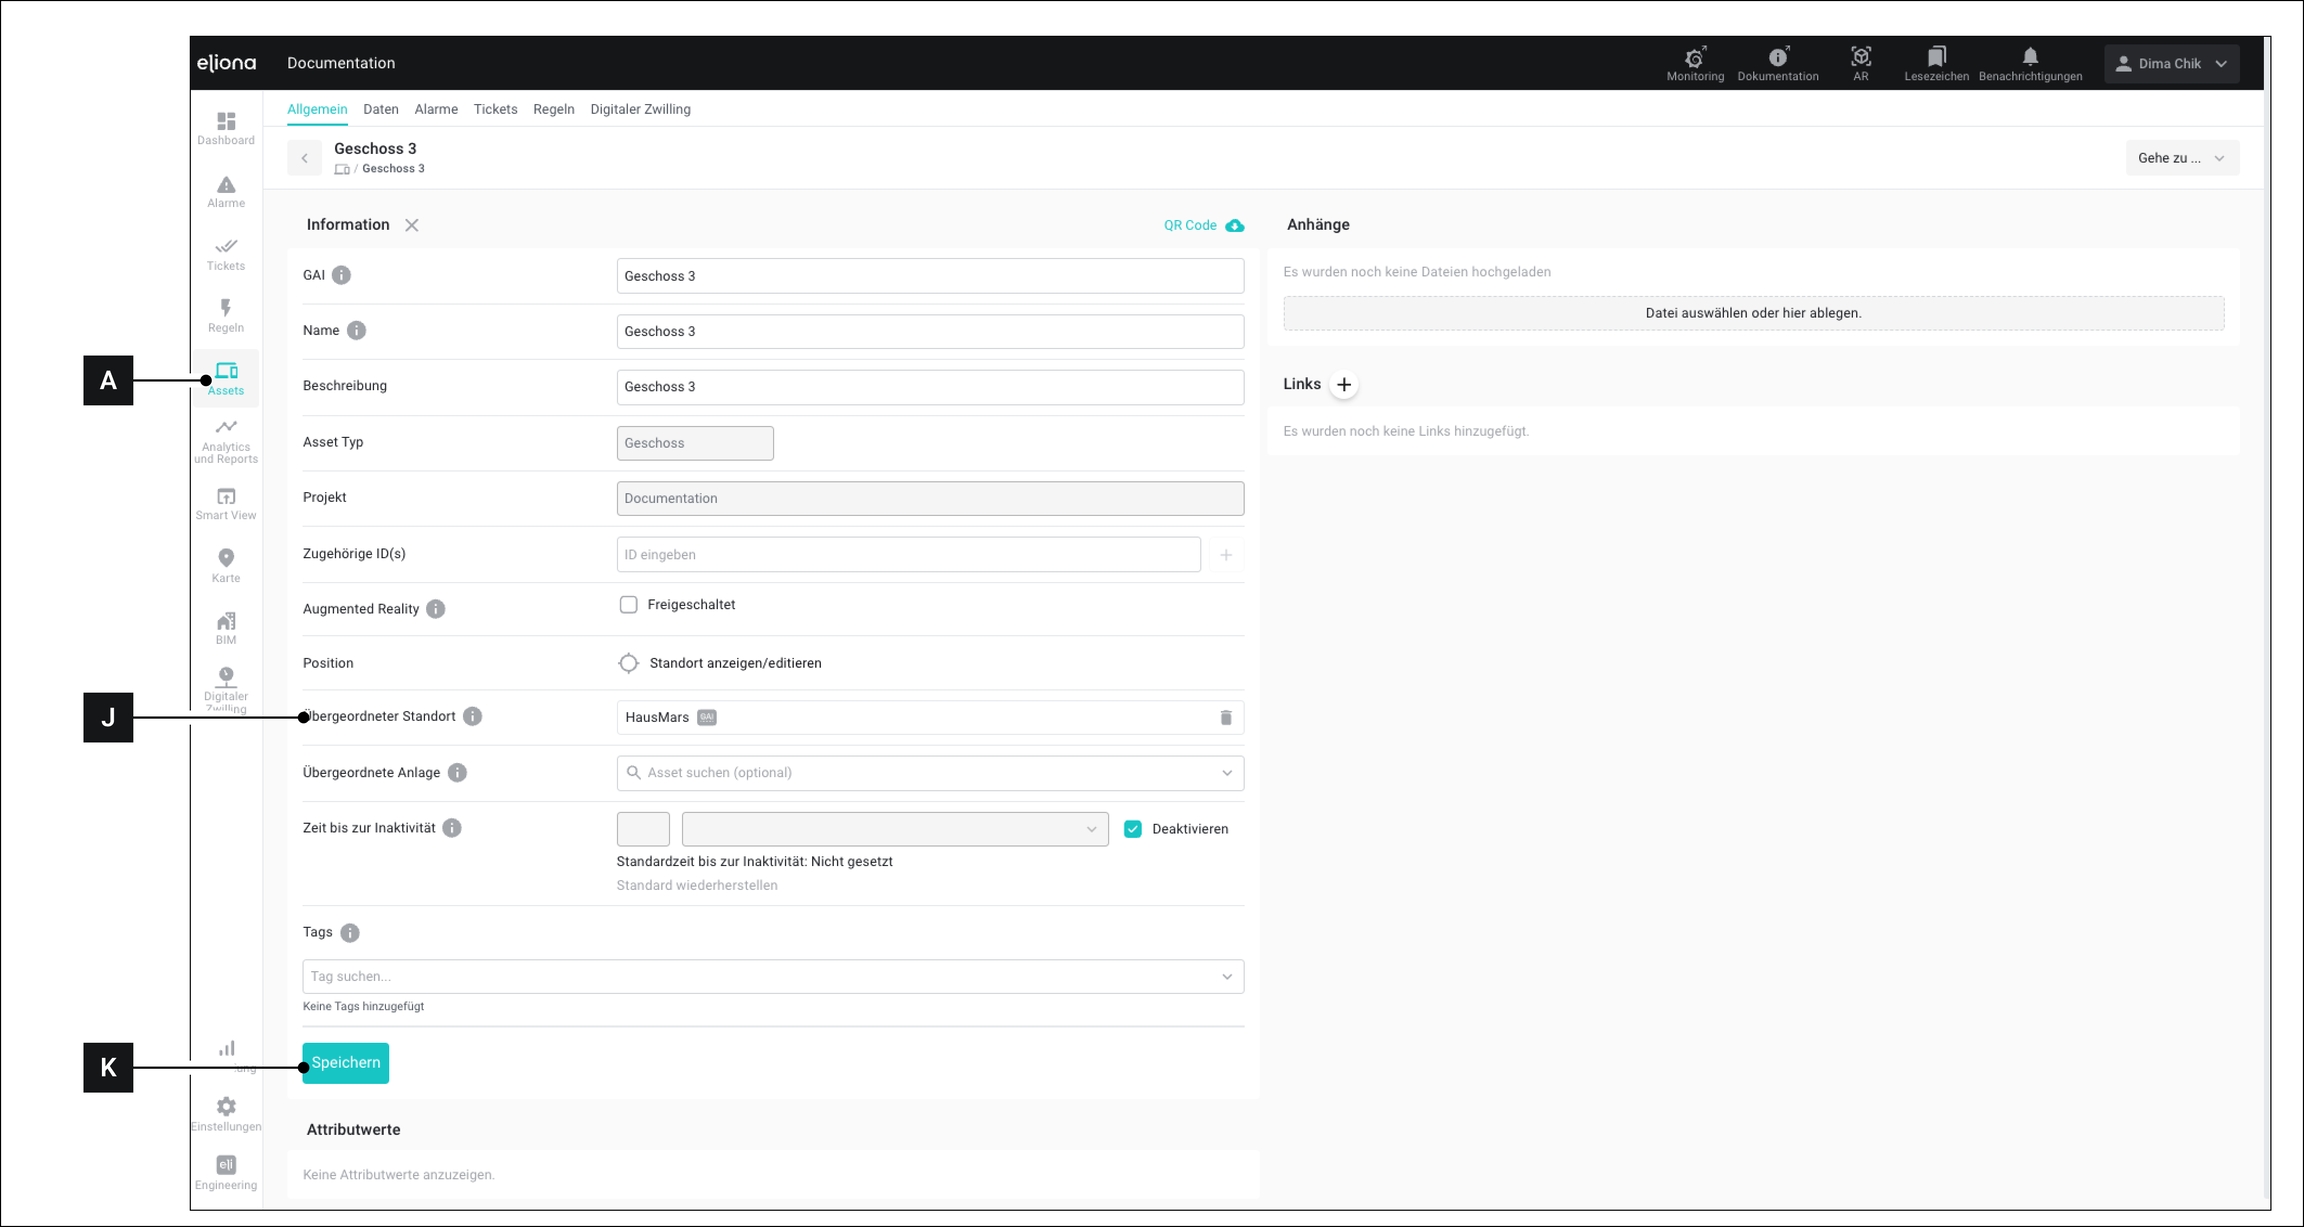Click Standard wiederherstellen link
The image size is (2304, 1227).
pos(696,886)
